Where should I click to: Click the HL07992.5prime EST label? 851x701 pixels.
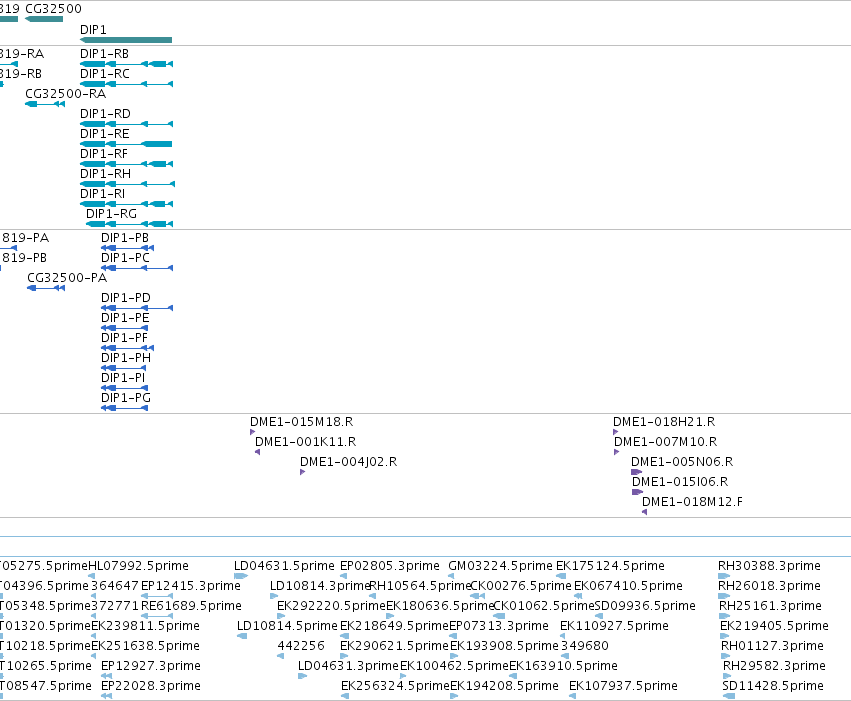pyautogui.click(x=138, y=566)
